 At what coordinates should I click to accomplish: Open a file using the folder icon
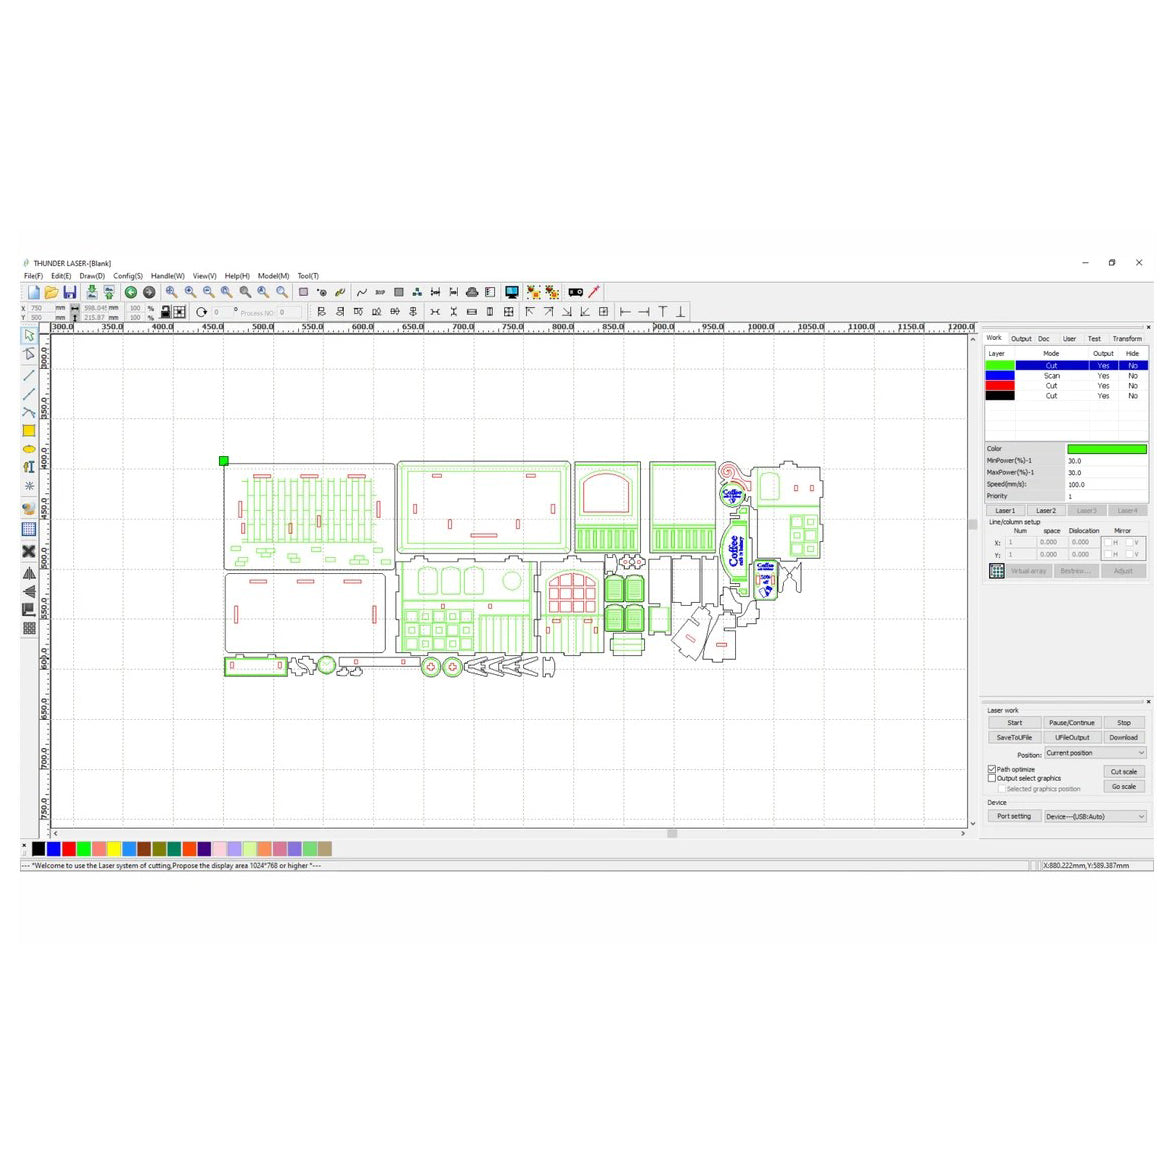[x=51, y=292]
